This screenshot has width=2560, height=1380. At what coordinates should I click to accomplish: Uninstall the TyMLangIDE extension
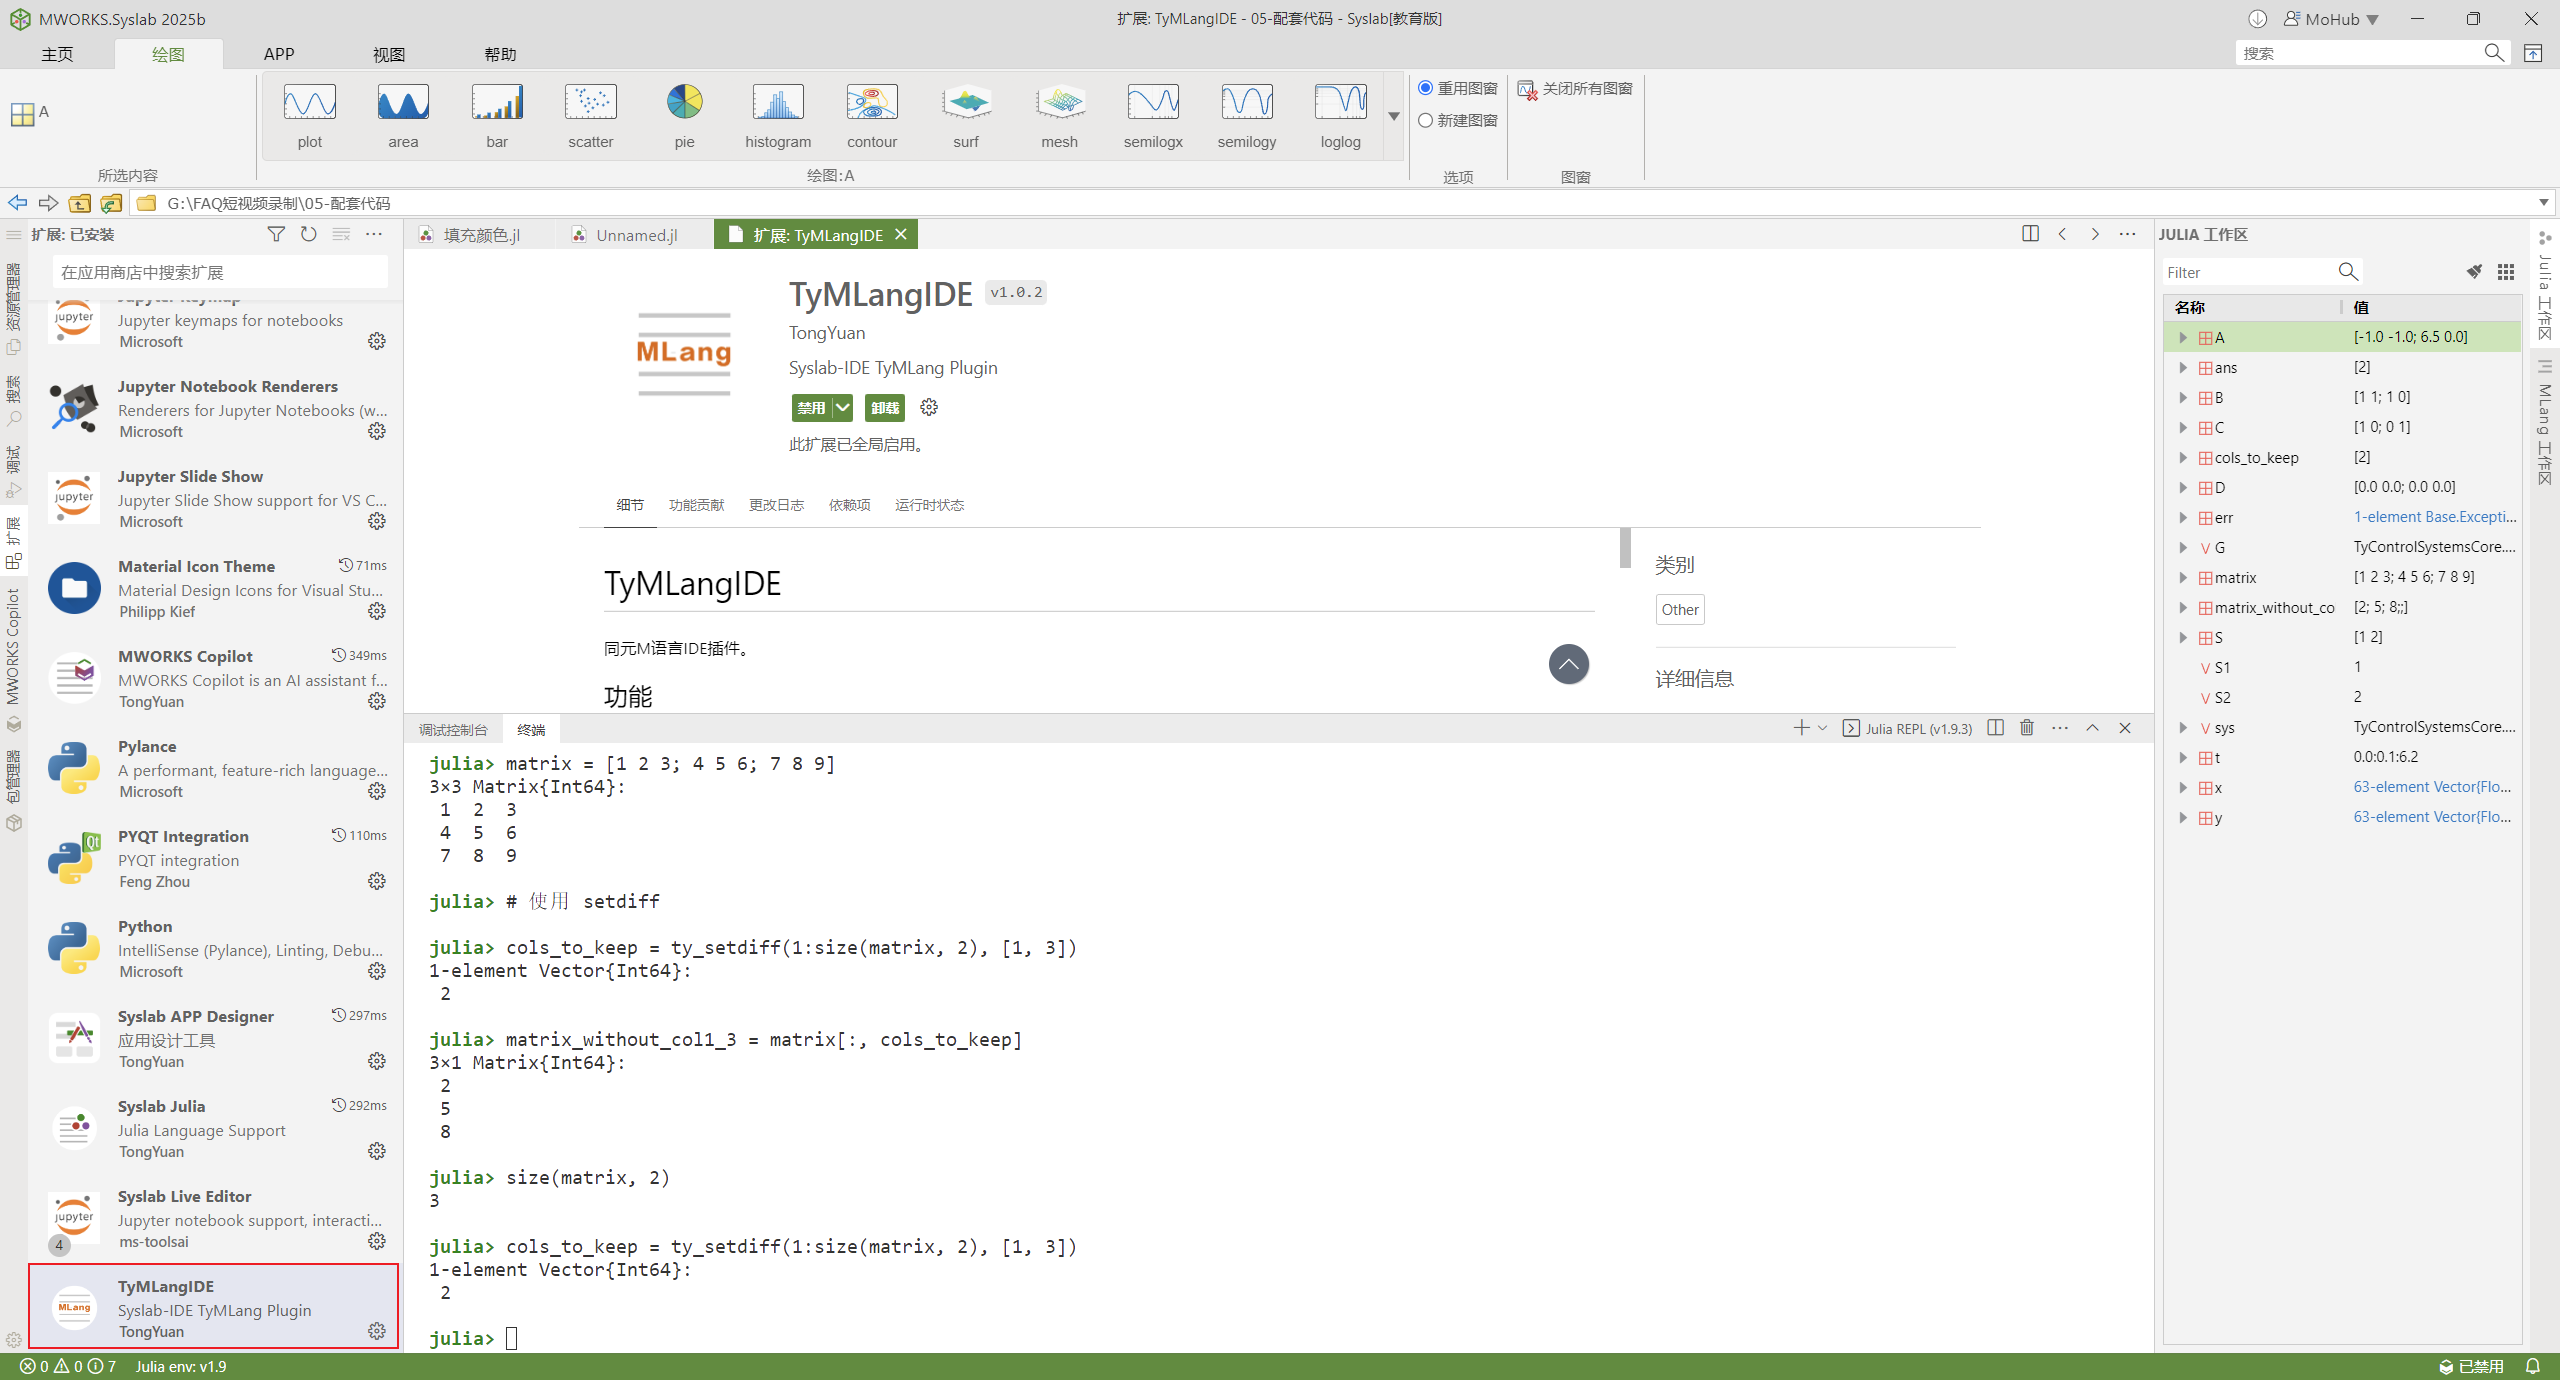pos(885,407)
